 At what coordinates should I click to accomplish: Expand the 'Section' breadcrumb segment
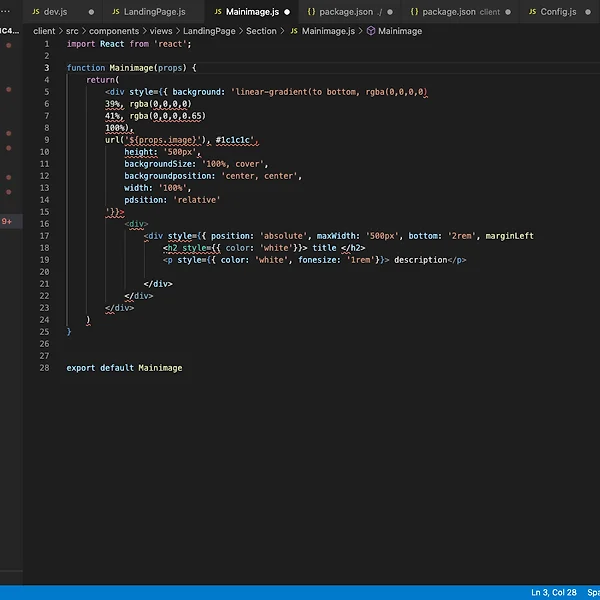261,31
